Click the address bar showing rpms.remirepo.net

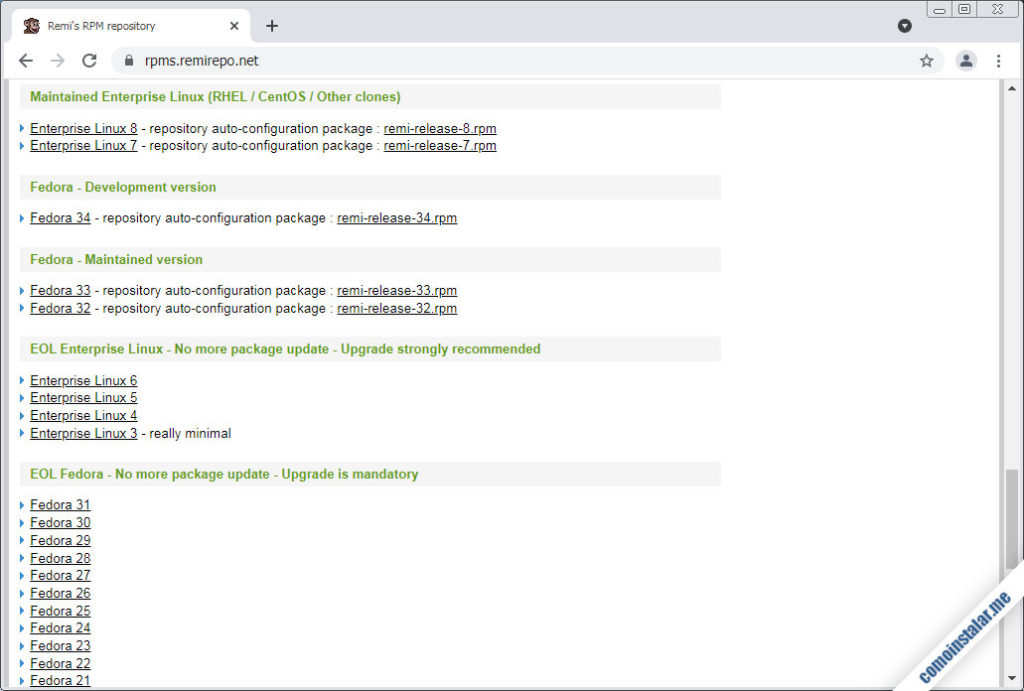pyautogui.click(x=500, y=61)
